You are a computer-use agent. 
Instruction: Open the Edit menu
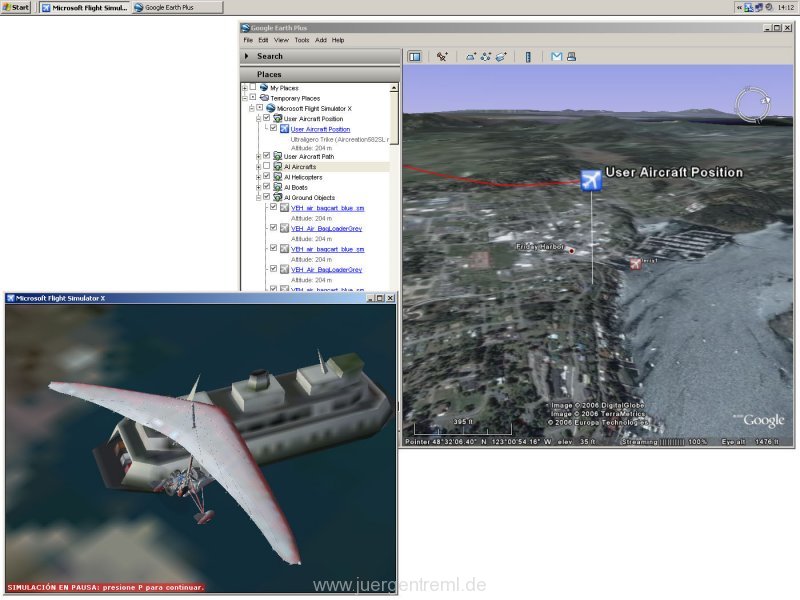coord(263,40)
